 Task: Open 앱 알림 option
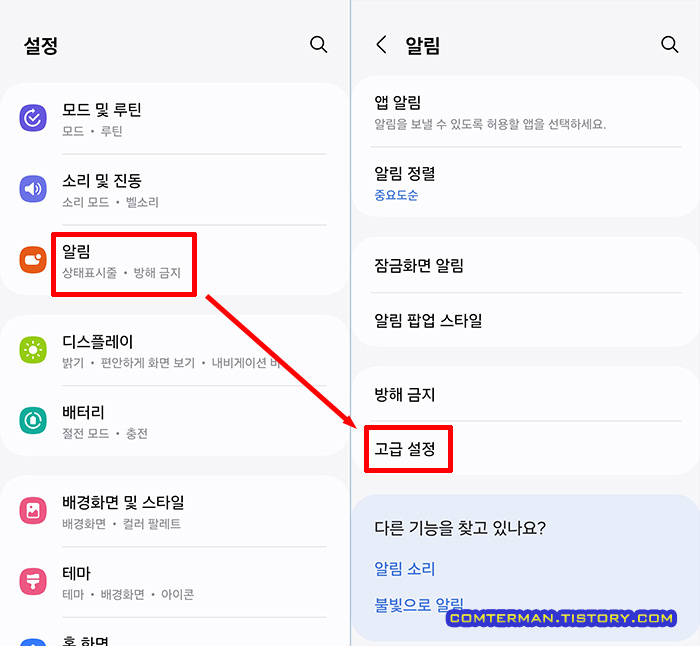(526, 112)
